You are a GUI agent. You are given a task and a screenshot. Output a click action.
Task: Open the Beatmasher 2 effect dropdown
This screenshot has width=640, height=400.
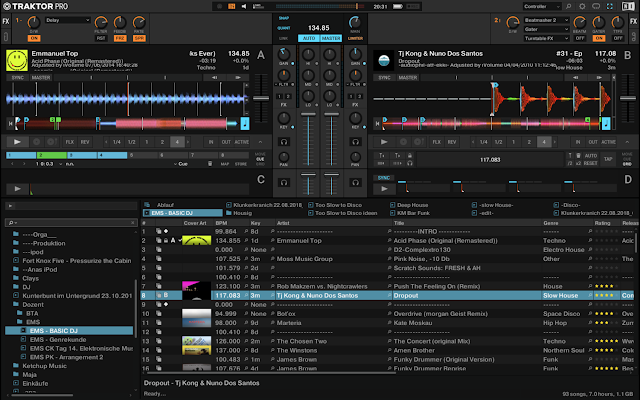point(547,20)
